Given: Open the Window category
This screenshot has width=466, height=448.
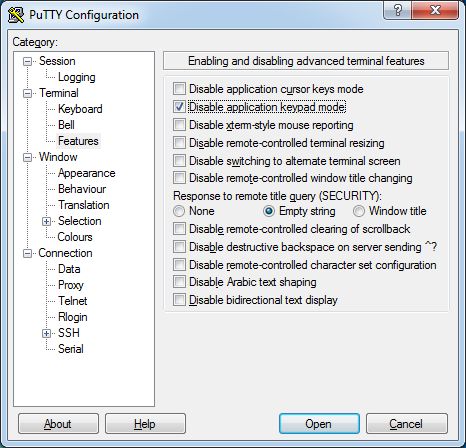Looking at the screenshot, I should coord(58,157).
